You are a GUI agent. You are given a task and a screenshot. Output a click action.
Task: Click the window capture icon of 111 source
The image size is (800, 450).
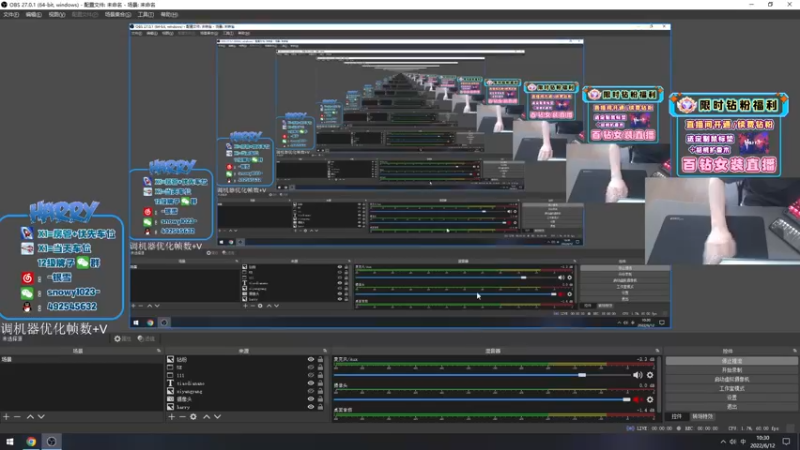(x=170, y=376)
